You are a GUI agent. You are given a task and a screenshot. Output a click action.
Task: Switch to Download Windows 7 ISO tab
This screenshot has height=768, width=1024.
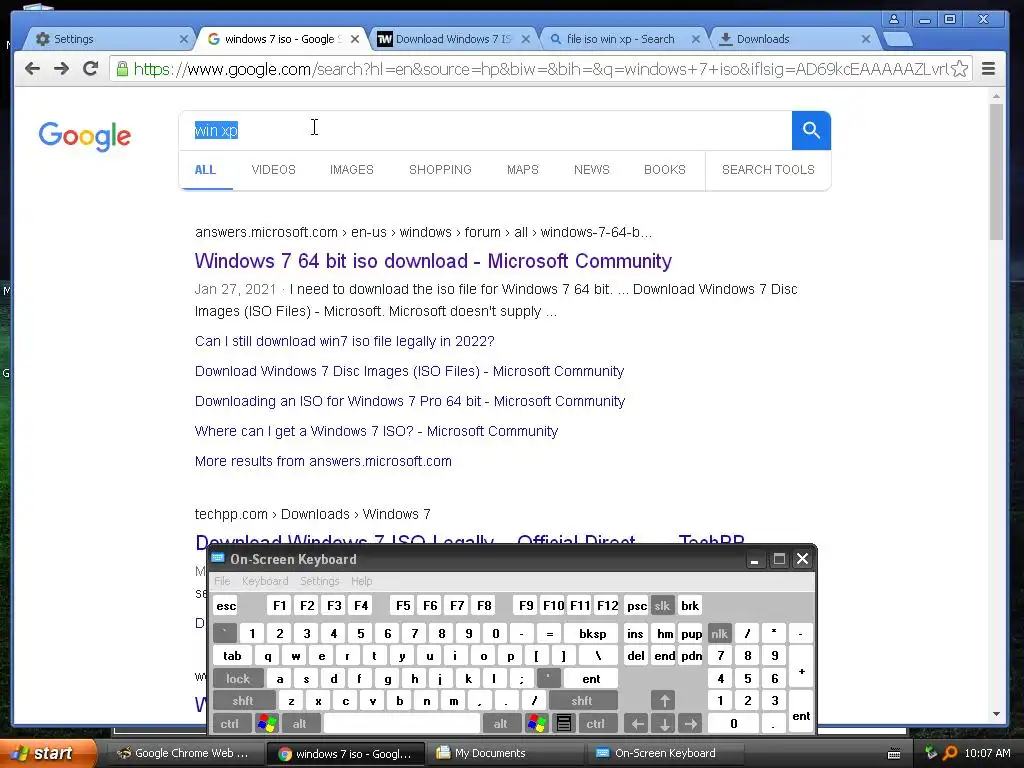tap(453, 39)
